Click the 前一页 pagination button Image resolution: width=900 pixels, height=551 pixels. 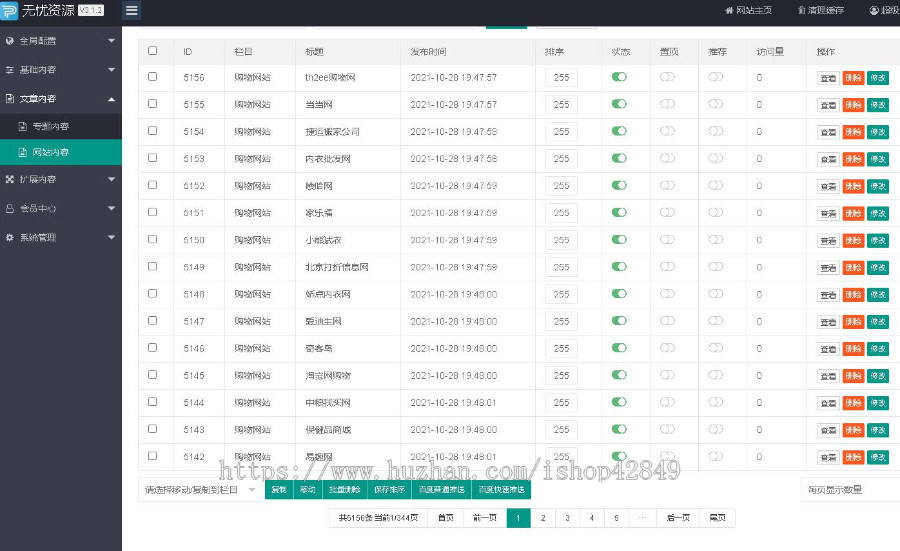pyautogui.click(x=485, y=518)
